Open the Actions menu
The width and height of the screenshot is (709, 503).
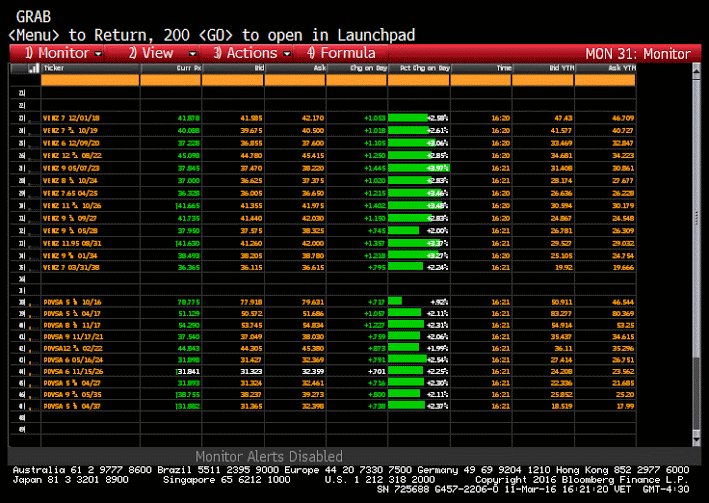(252, 53)
